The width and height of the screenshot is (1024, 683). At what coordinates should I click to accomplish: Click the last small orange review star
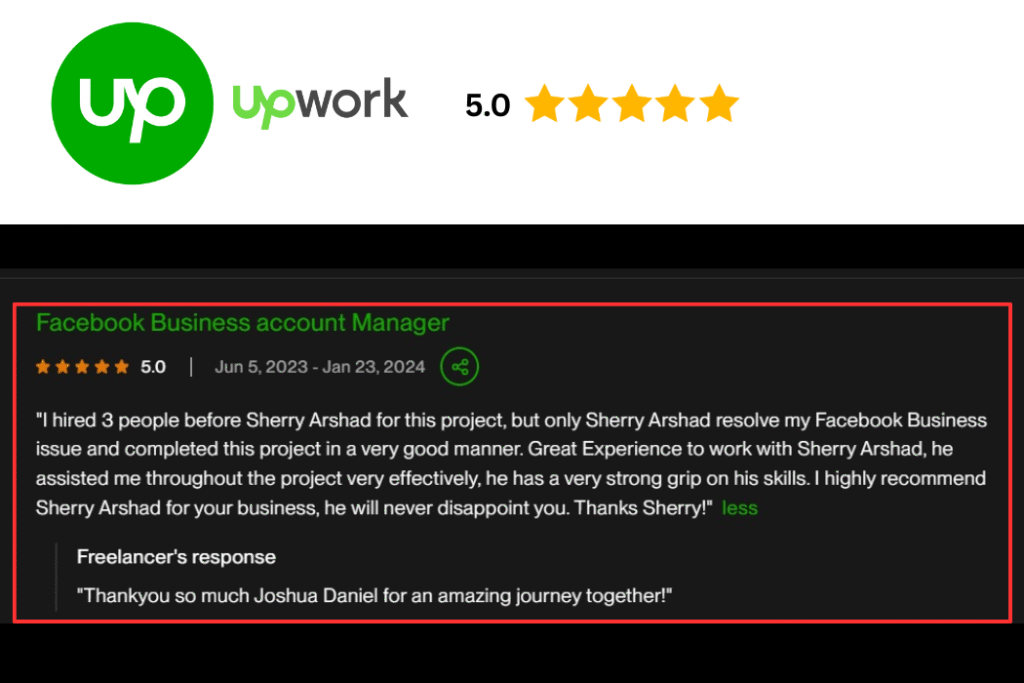click(x=121, y=367)
